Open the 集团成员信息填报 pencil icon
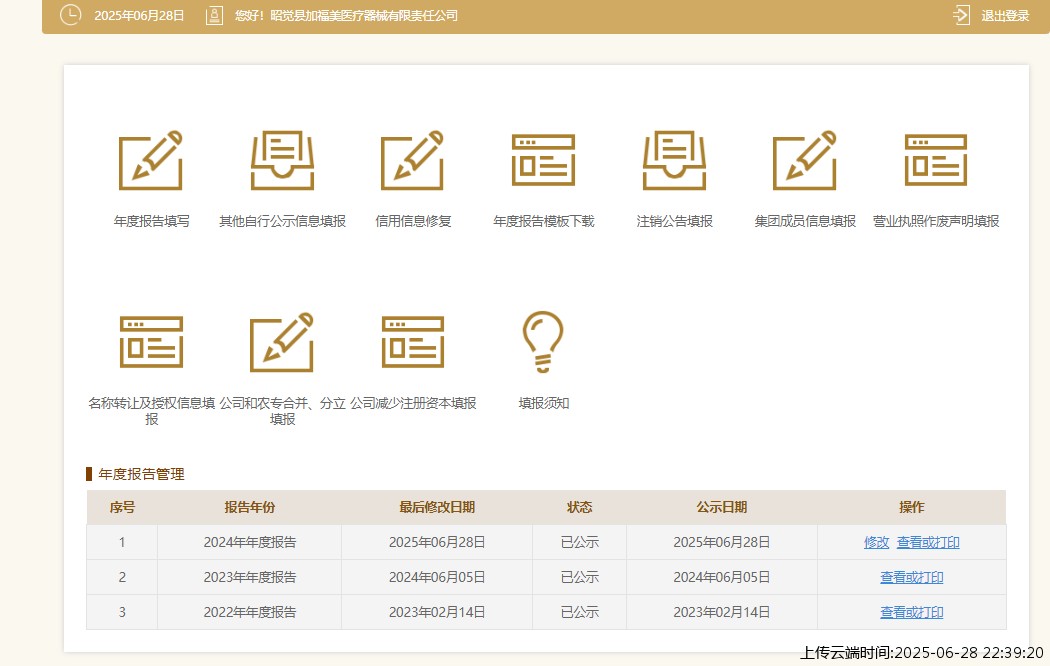This screenshot has height=666, width=1050. [x=805, y=161]
